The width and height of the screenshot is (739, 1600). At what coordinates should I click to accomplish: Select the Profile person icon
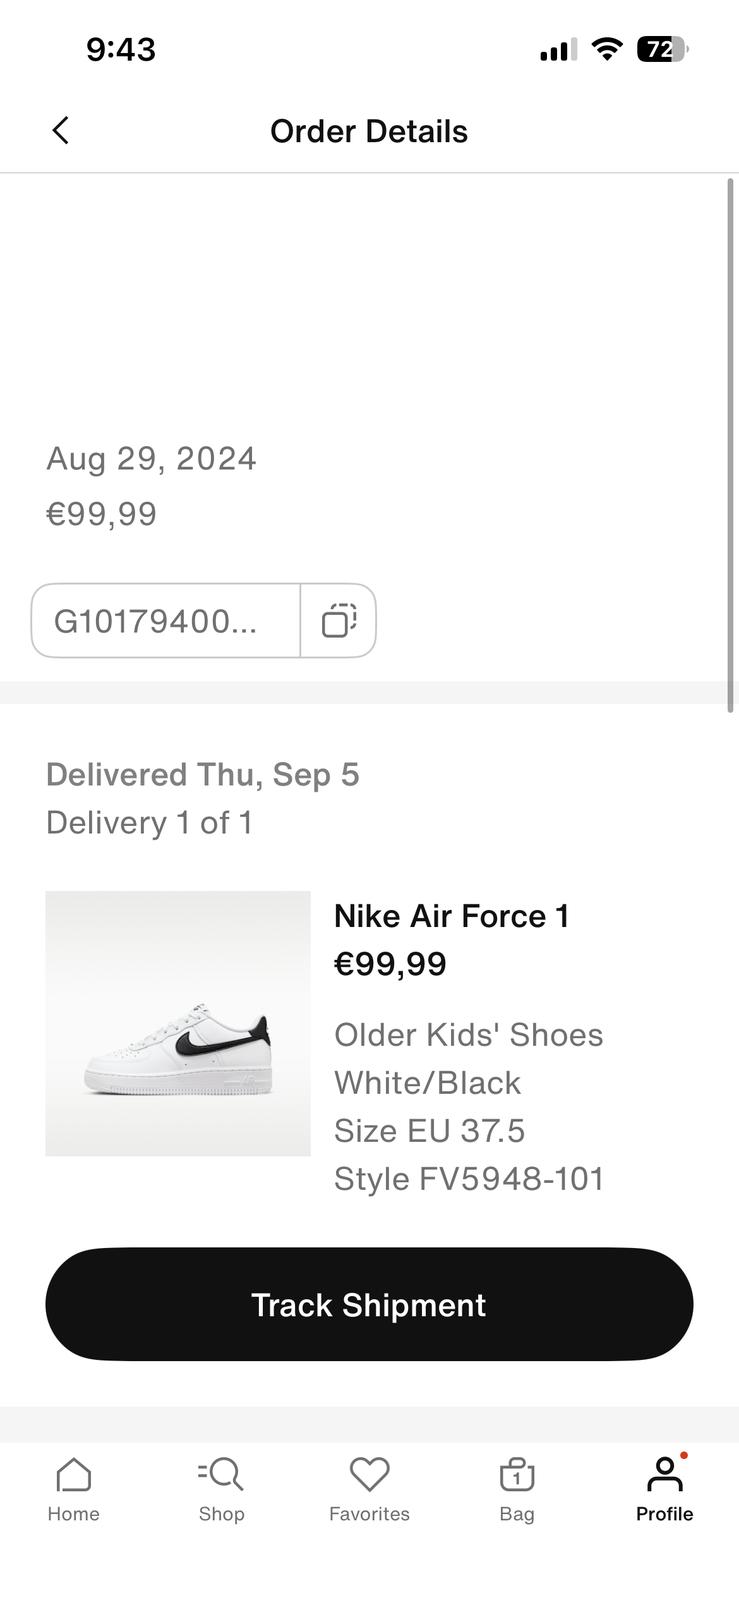(x=664, y=1474)
